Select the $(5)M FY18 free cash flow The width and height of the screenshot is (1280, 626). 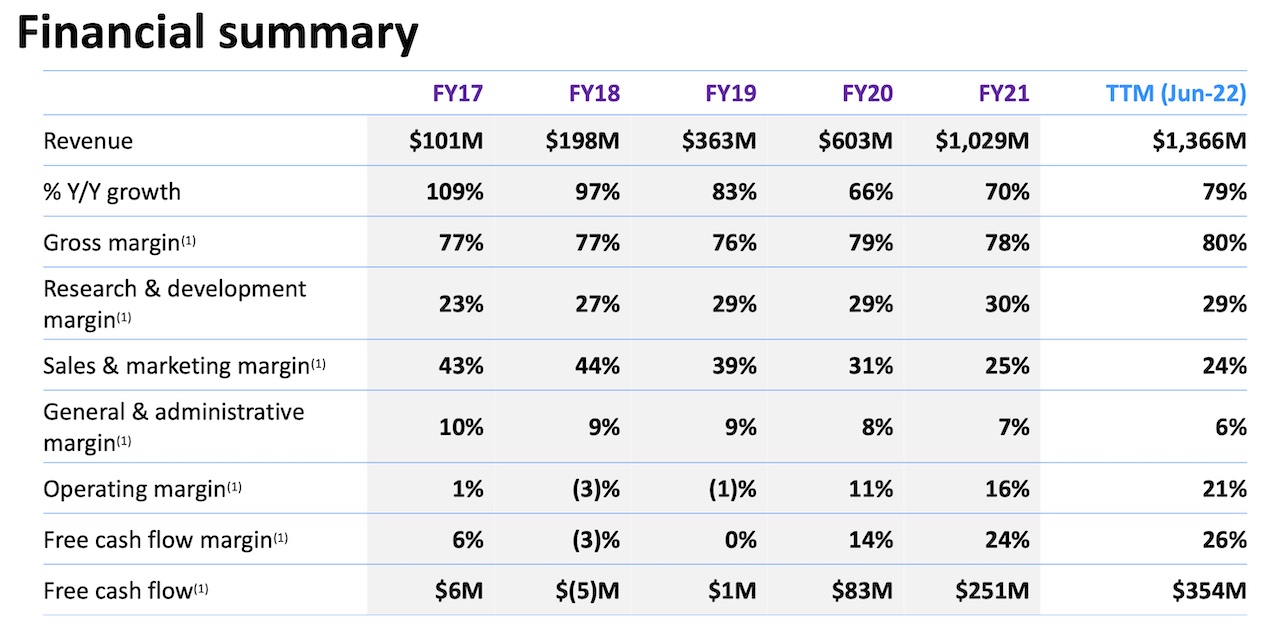(x=587, y=591)
